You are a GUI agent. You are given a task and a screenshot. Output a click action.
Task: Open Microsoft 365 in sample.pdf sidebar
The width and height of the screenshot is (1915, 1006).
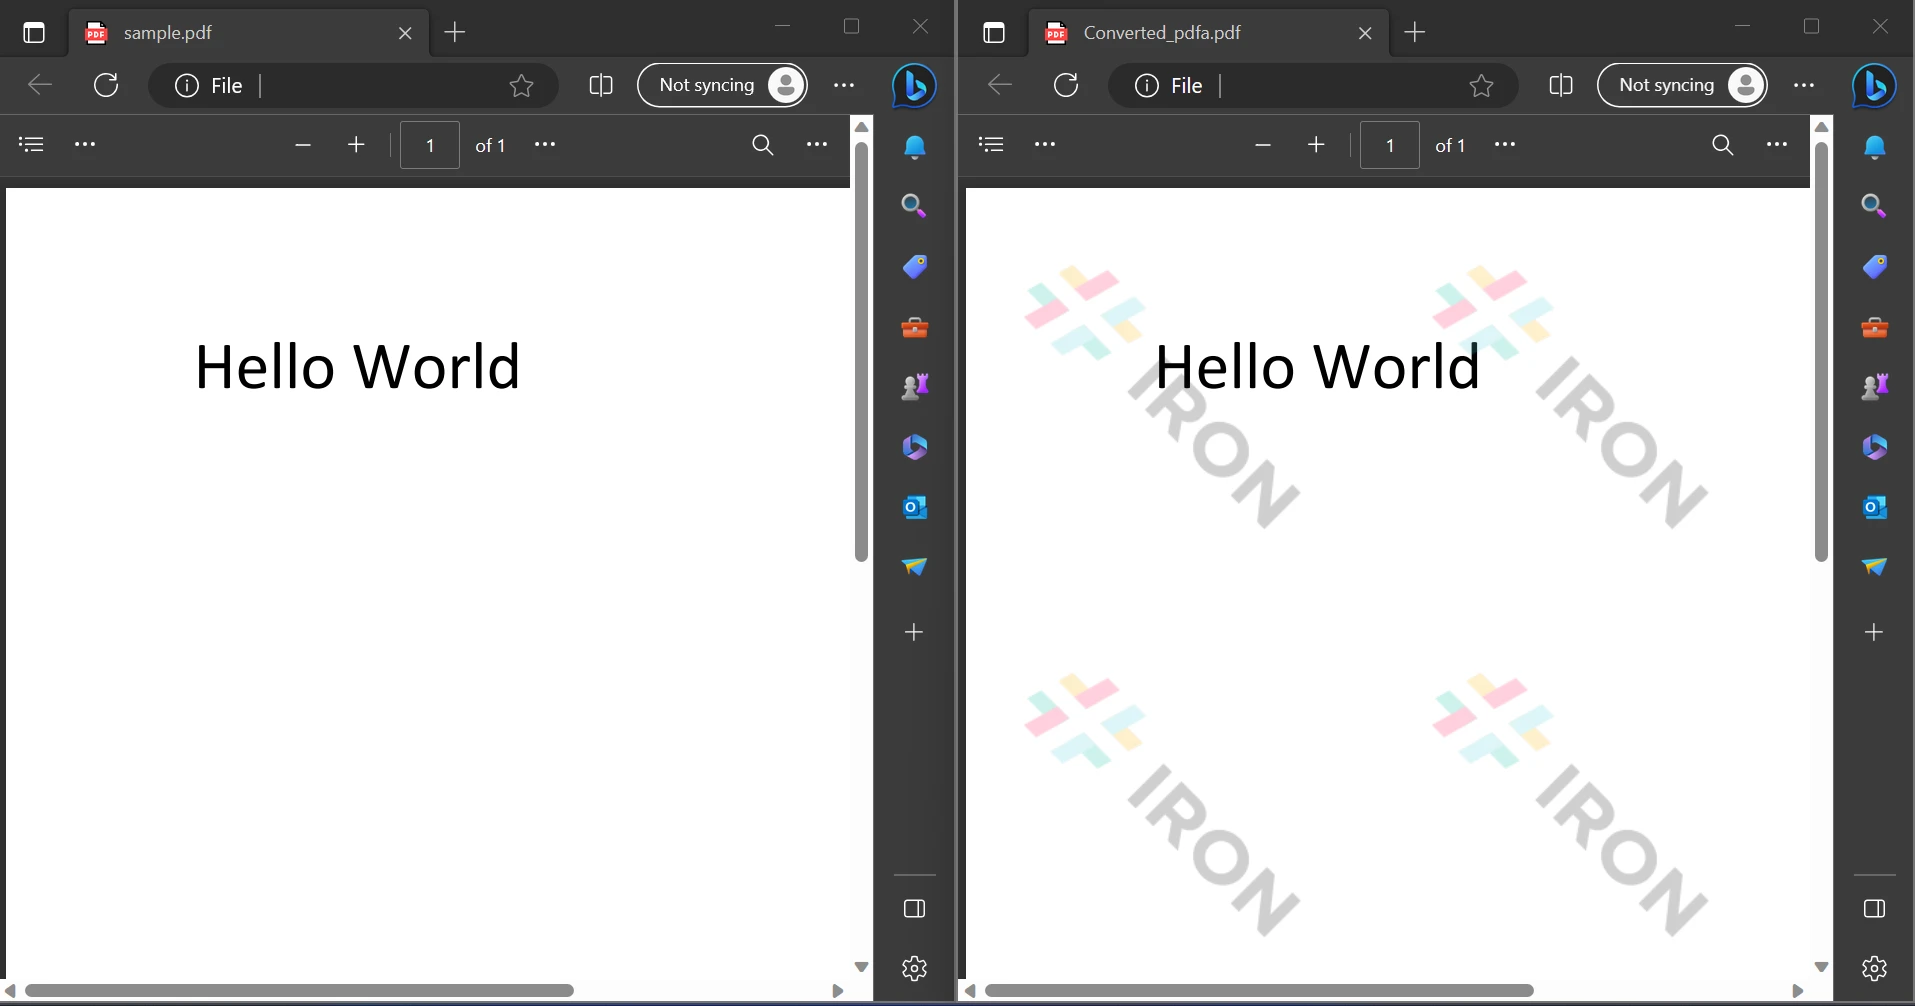point(914,447)
